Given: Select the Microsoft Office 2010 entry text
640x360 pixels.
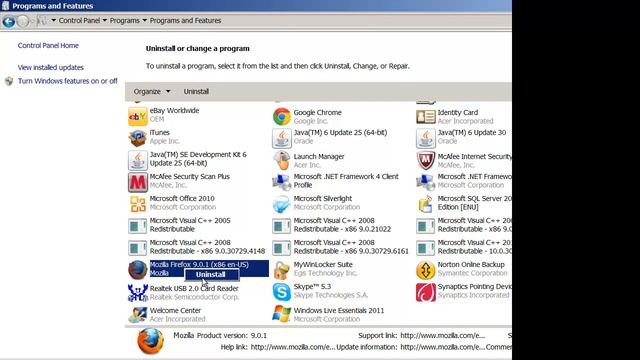Looking at the screenshot, I should tap(182, 203).
